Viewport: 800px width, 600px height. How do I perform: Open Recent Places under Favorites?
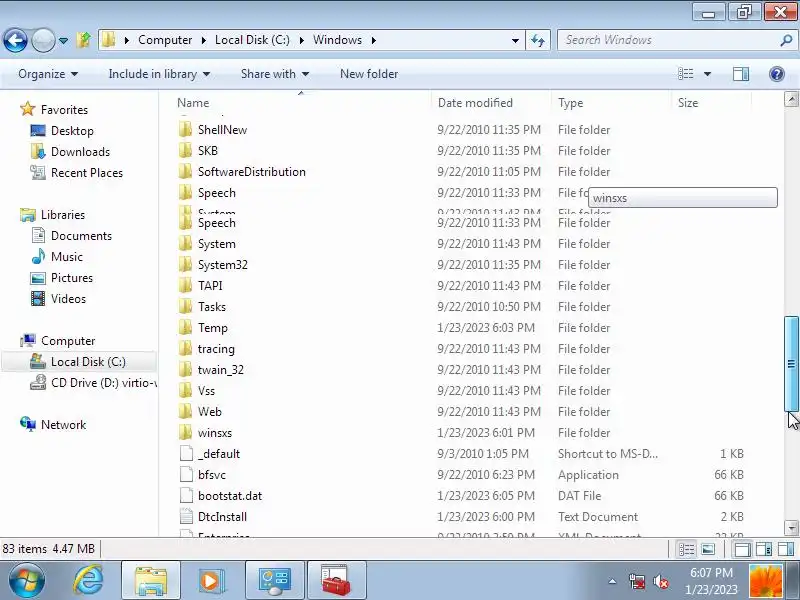coord(87,173)
